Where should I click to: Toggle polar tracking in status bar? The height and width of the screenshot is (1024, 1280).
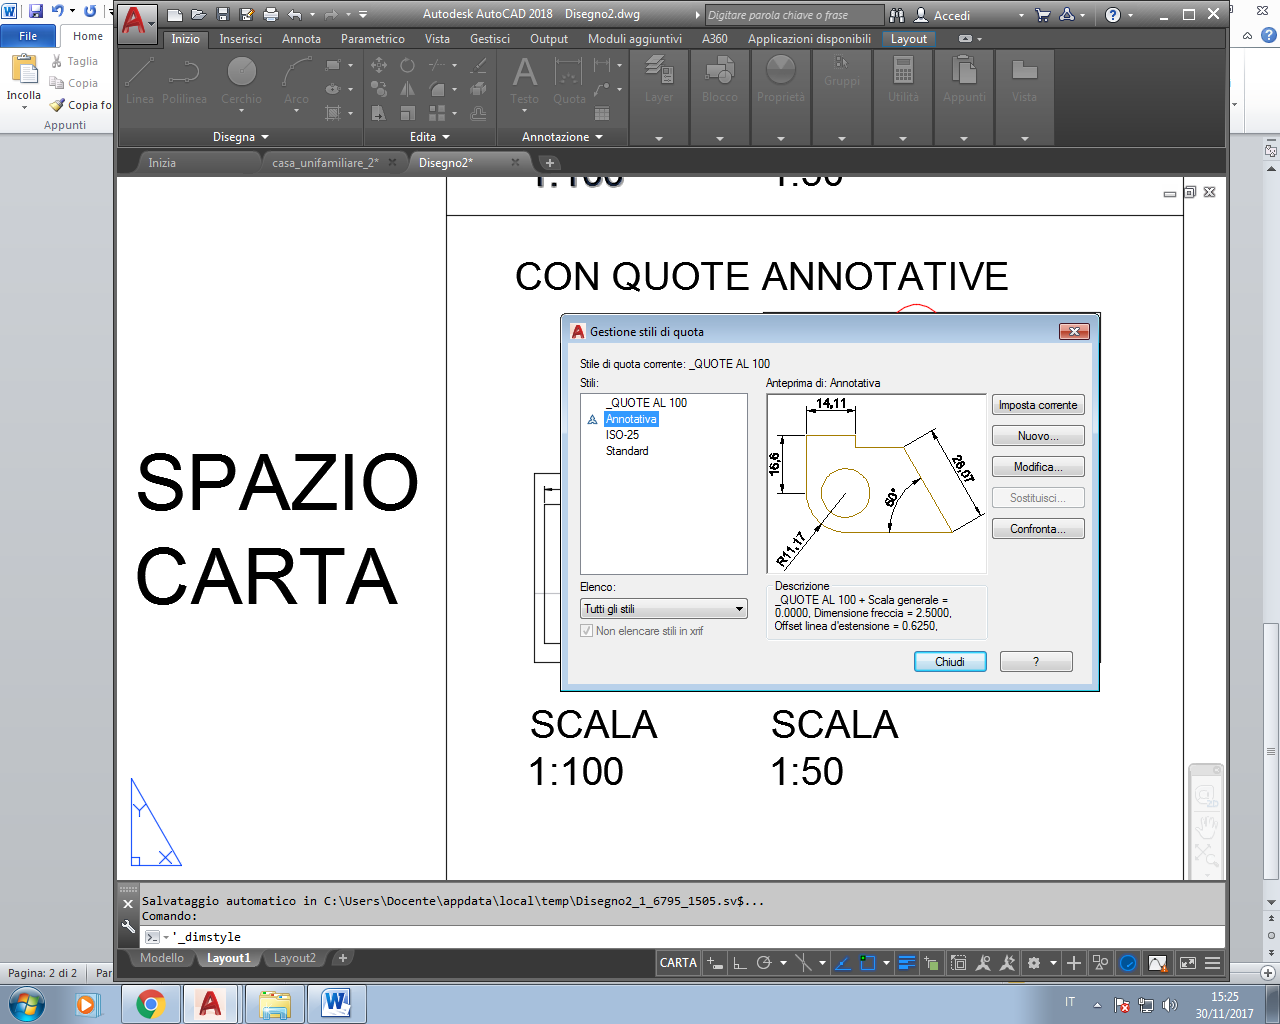764,963
